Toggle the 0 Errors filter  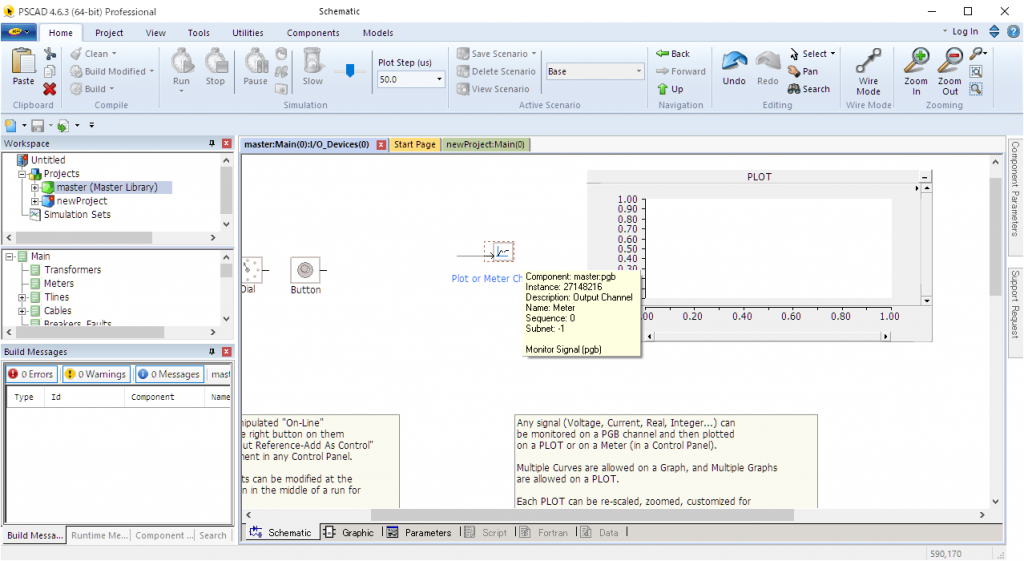(x=31, y=374)
